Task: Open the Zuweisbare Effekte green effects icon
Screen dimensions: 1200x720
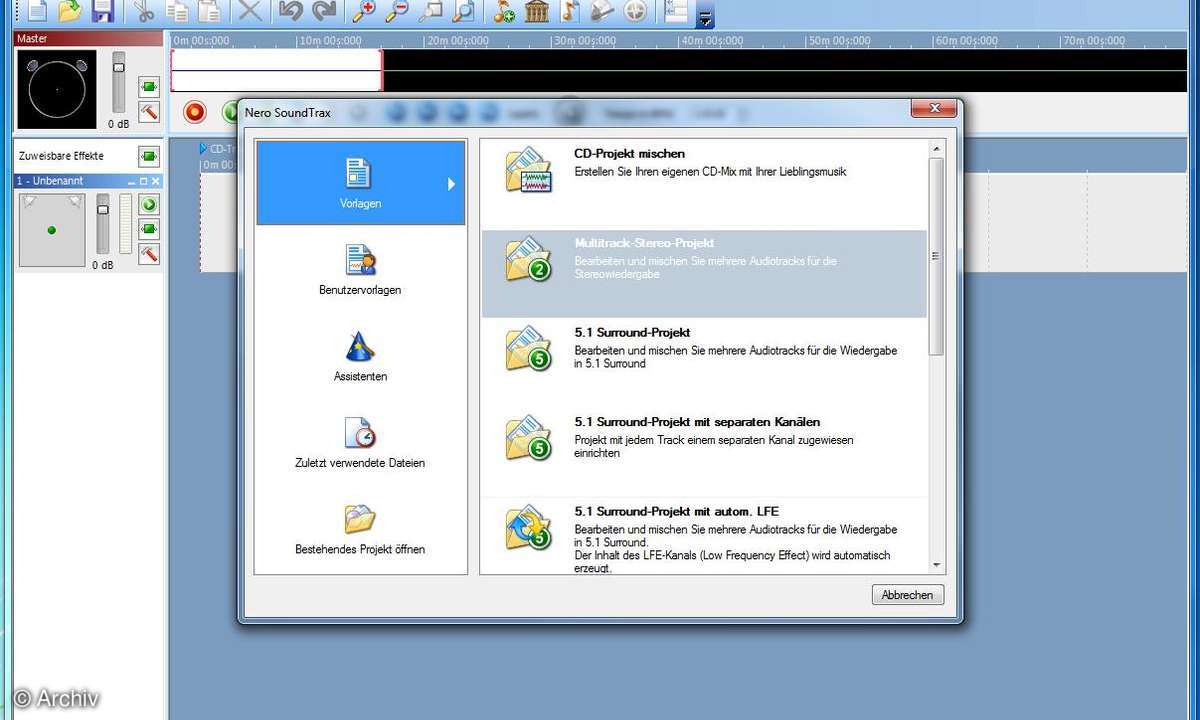Action: (x=149, y=156)
